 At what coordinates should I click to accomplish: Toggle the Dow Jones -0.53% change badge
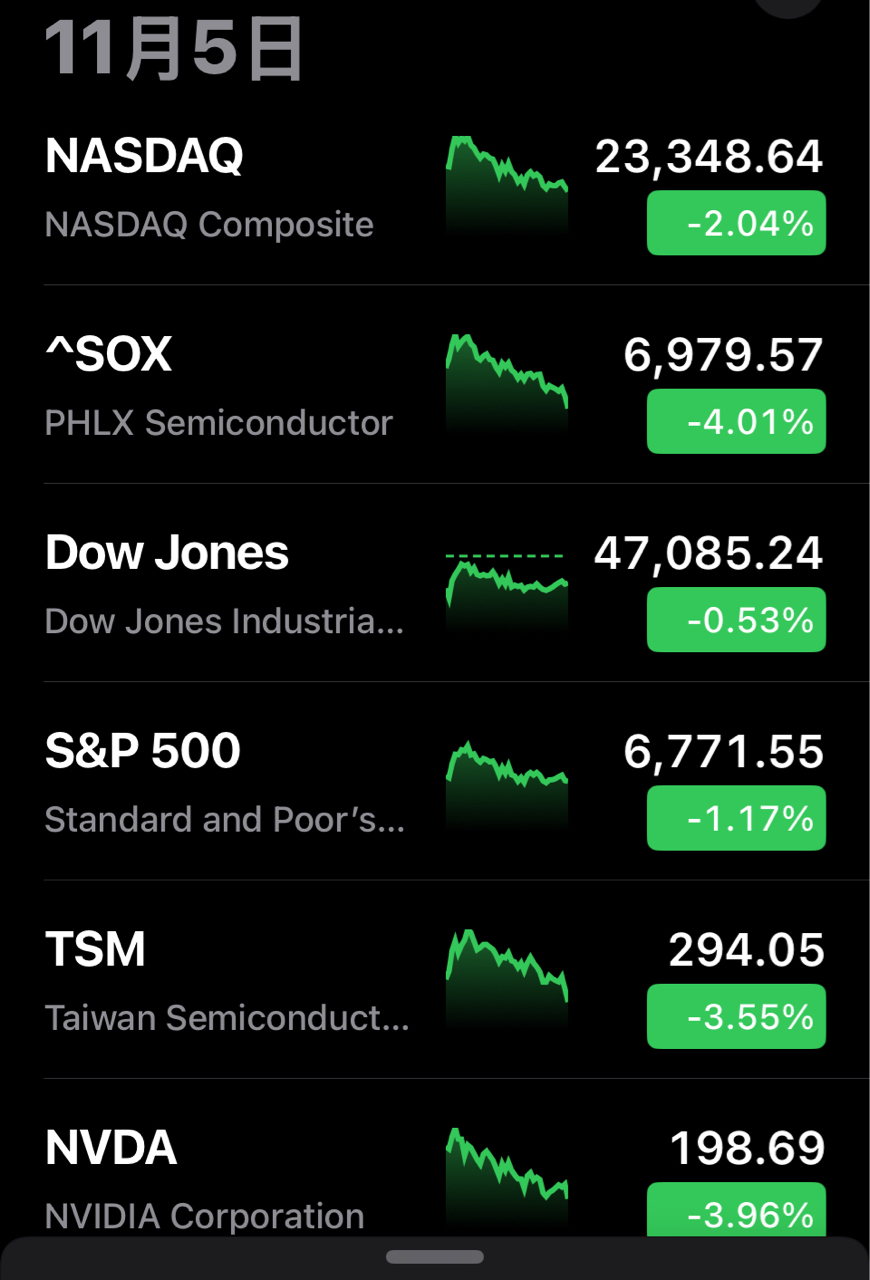736,620
